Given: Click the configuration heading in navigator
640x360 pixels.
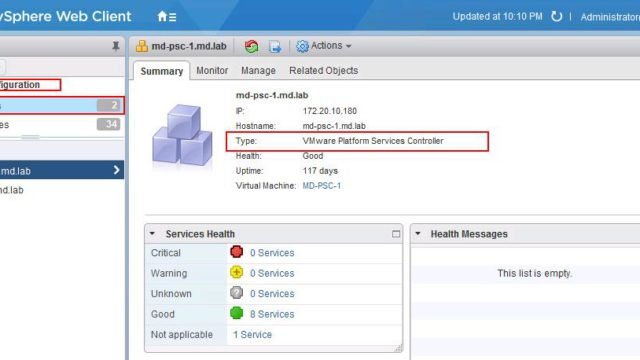Looking at the screenshot, I should coord(20,84).
